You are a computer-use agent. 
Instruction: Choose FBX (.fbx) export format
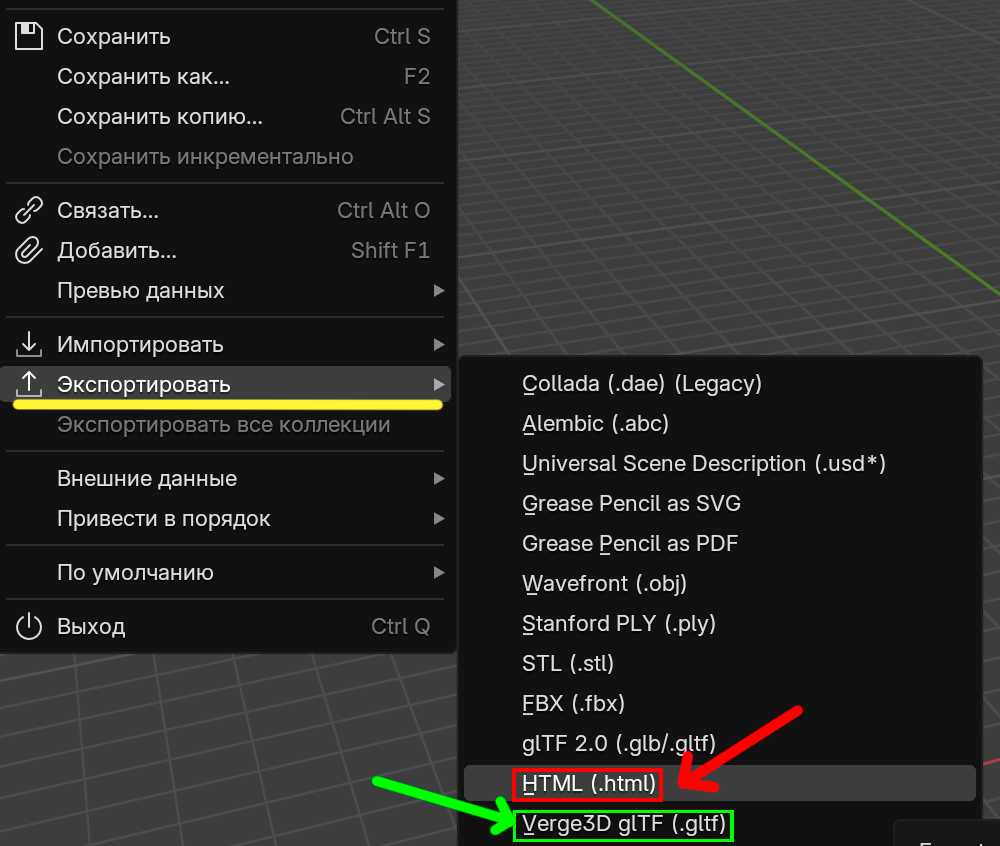(720, 704)
